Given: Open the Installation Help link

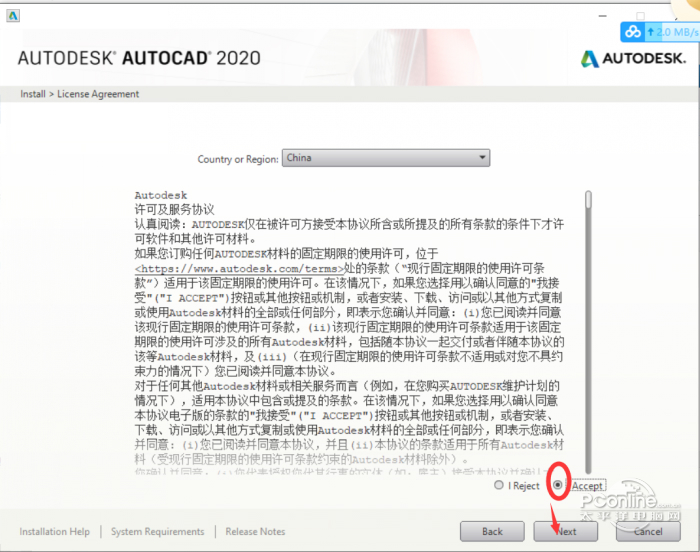Looking at the screenshot, I should (x=54, y=531).
